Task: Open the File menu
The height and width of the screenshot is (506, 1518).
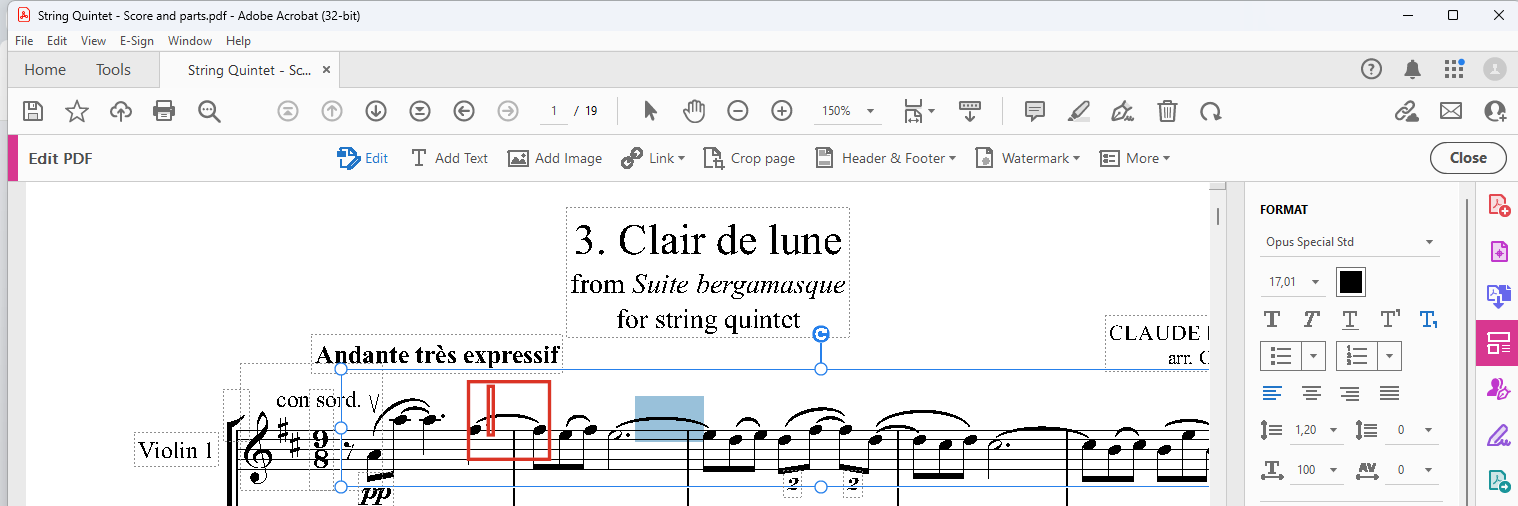Action: [x=24, y=41]
